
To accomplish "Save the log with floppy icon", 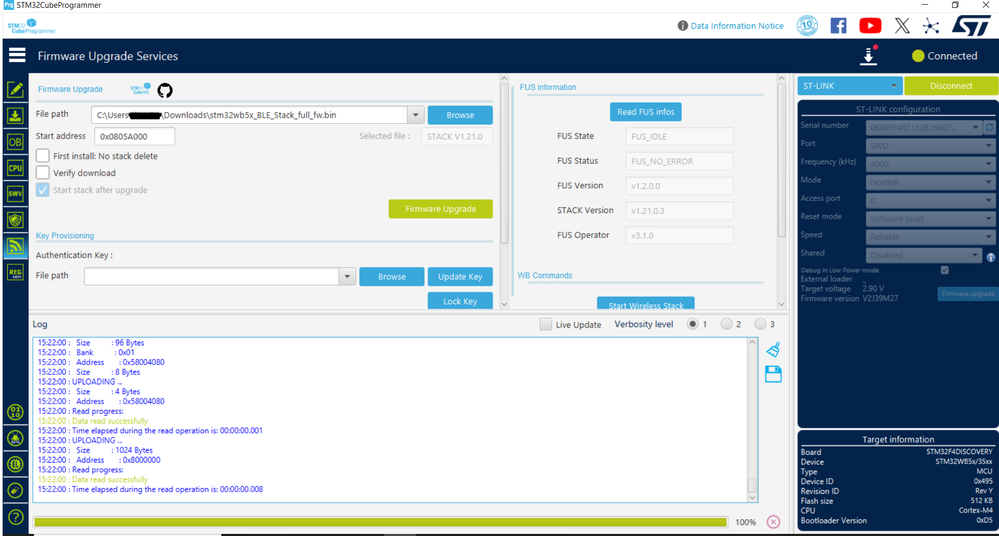I will (773, 374).
